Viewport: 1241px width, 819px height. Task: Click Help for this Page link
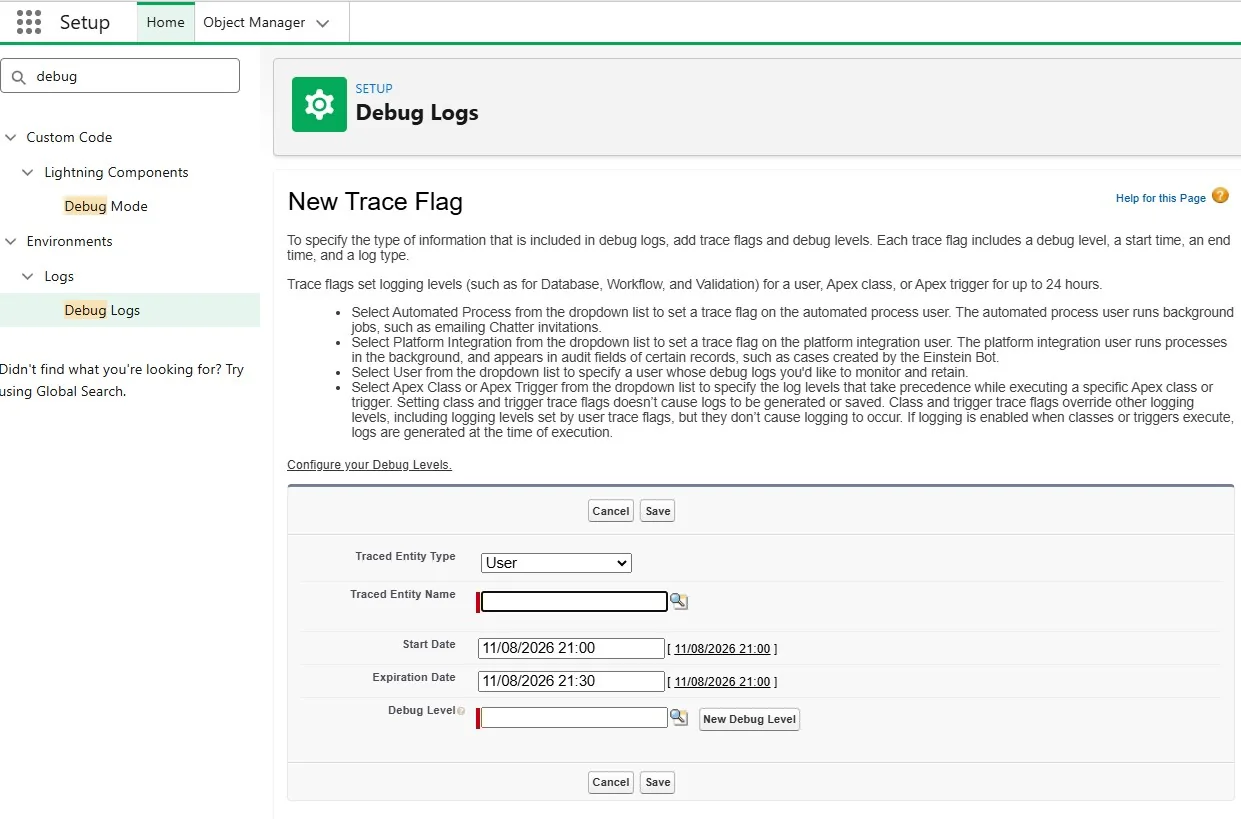point(1160,198)
